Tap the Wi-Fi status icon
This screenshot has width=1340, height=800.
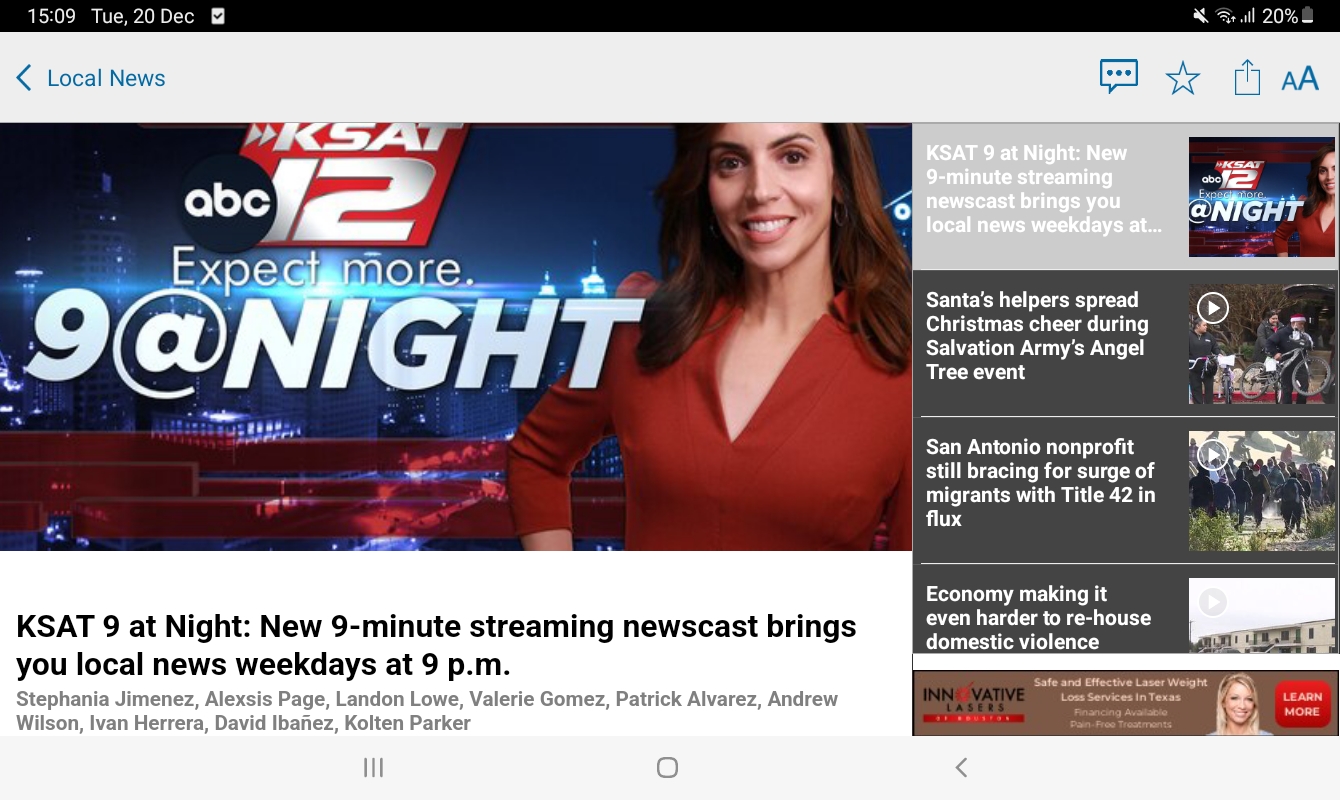click(x=1225, y=16)
